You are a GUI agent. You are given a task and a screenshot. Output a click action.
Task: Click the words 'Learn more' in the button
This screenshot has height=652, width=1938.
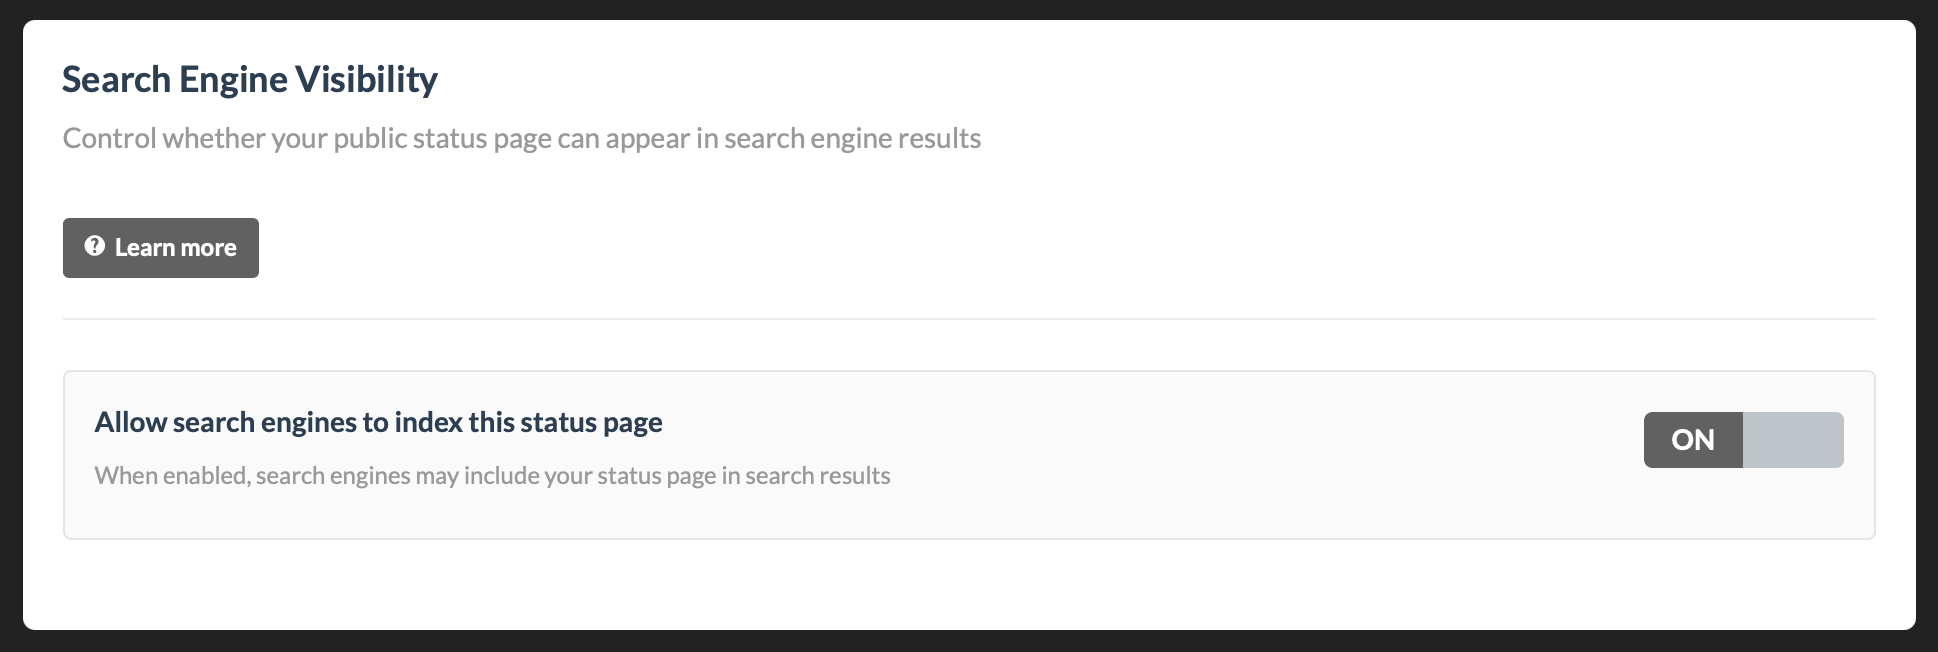[x=176, y=248]
